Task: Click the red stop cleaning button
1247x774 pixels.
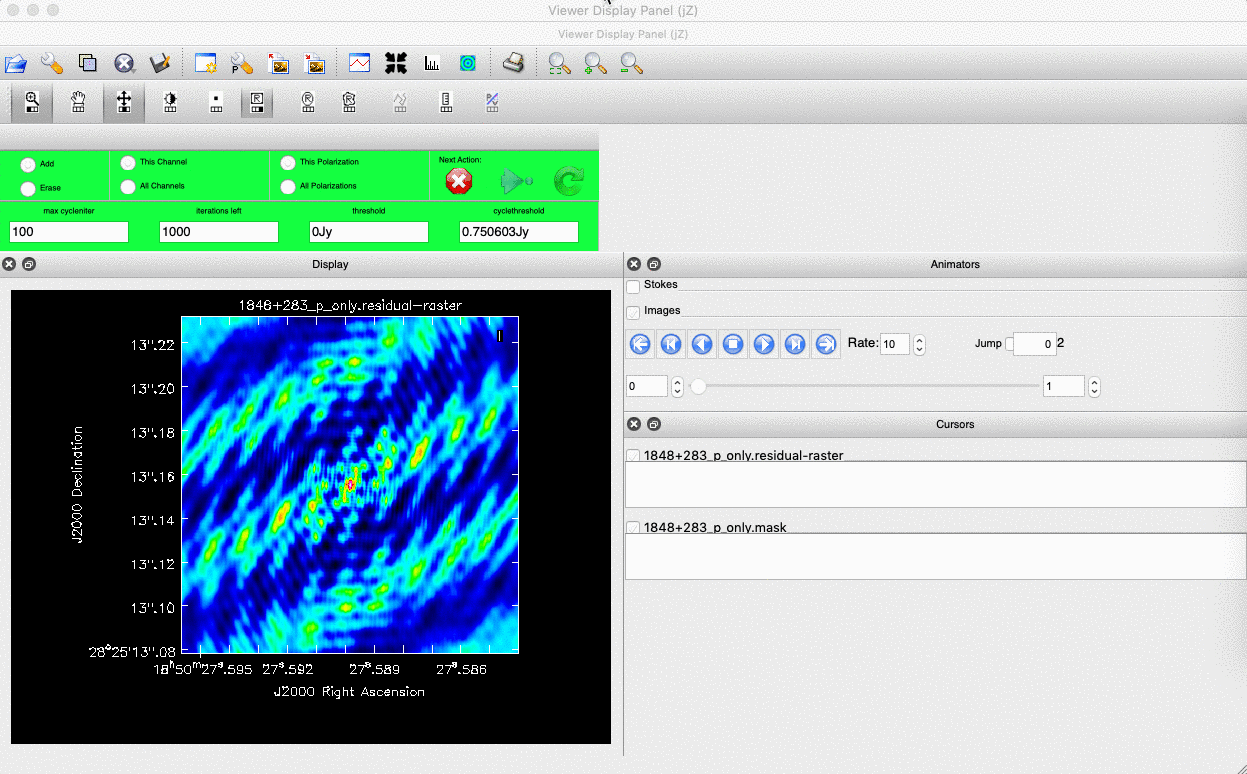Action: click(x=459, y=181)
